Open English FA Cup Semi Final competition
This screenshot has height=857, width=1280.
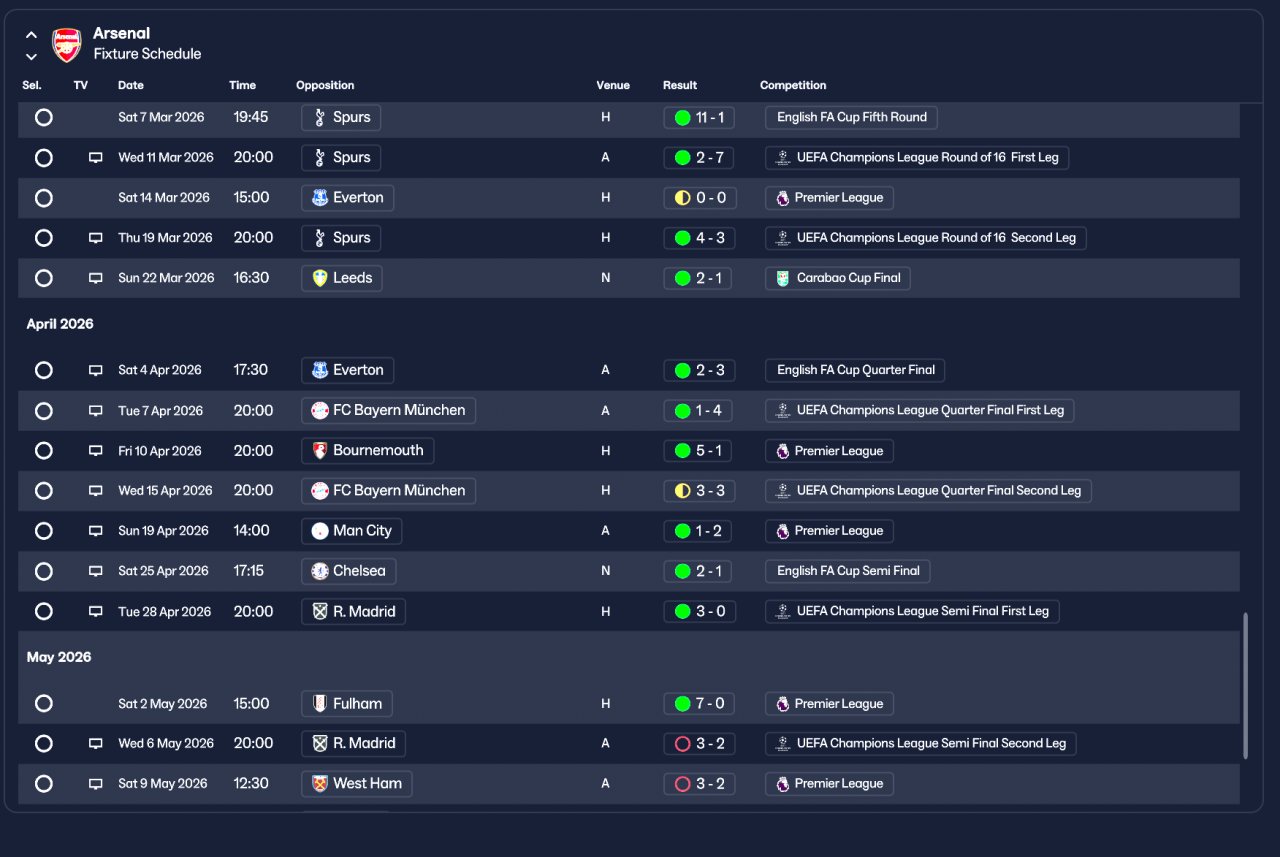(848, 571)
